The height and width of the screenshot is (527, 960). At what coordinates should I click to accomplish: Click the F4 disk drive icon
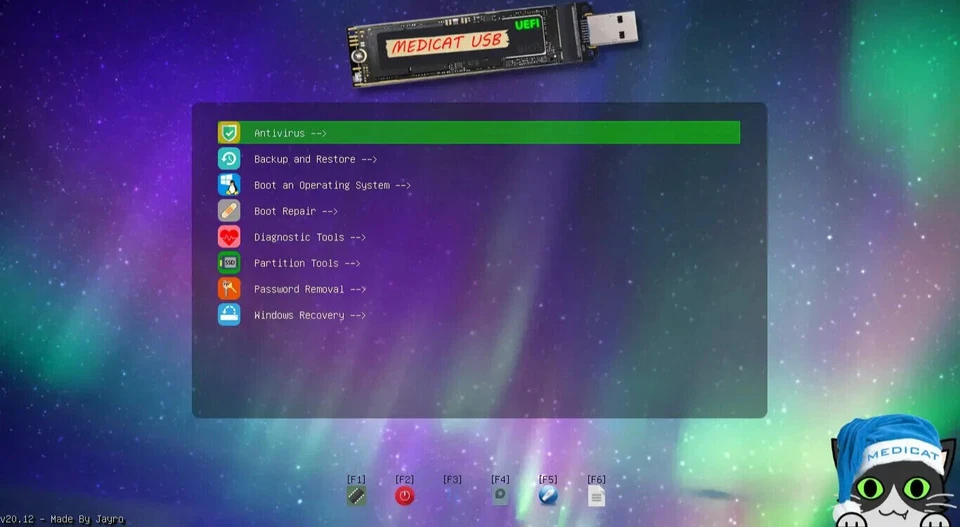pyautogui.click(x=500, y=496)
